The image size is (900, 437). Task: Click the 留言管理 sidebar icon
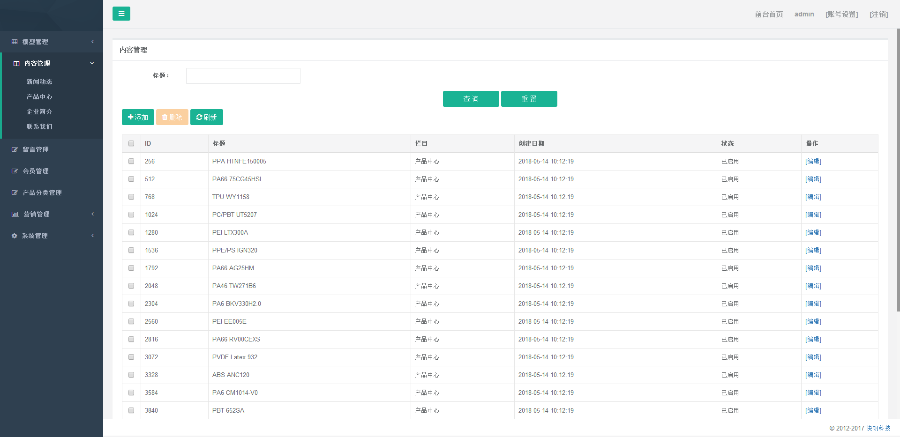point(14,149)
